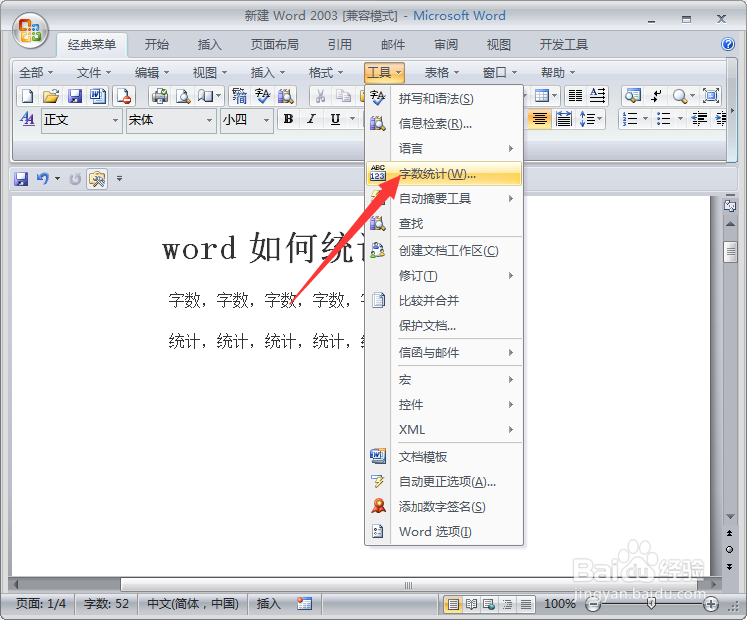Choose 保护文档 from the menu
The width and height of the screenshot is (747, 620).
pyautogui.click(x=444, y=326)
